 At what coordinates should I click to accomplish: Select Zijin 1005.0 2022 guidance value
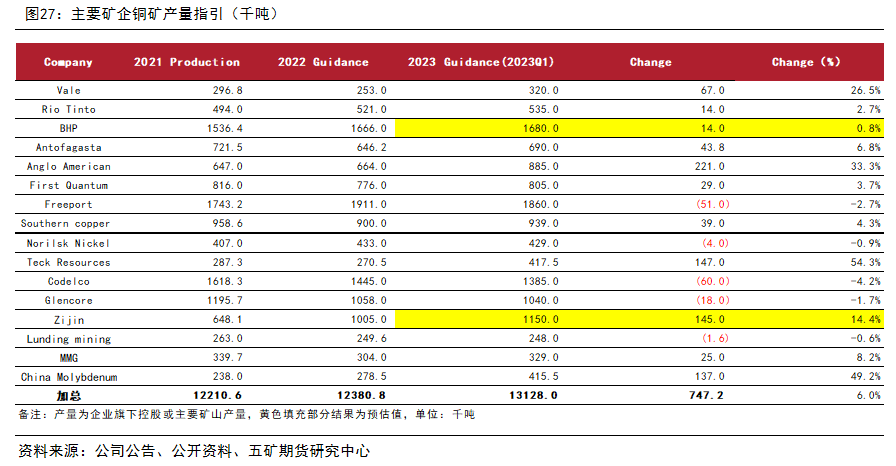pos(369,319)
